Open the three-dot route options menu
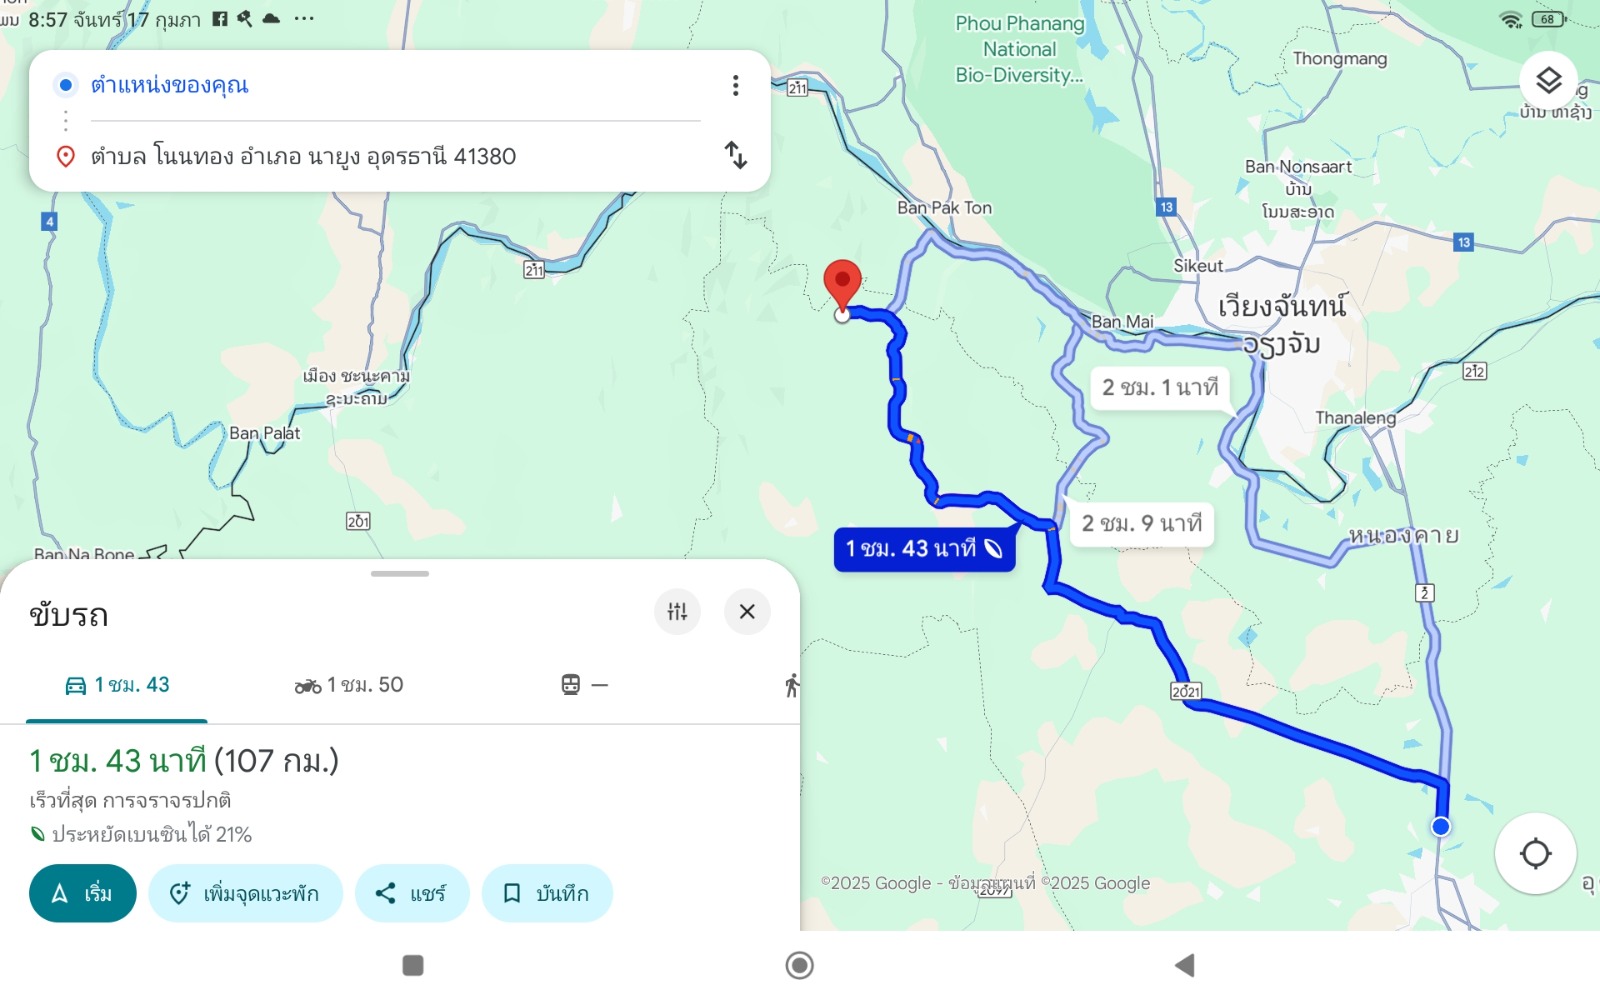The image size is (1600, 1000). coord(735,85)
